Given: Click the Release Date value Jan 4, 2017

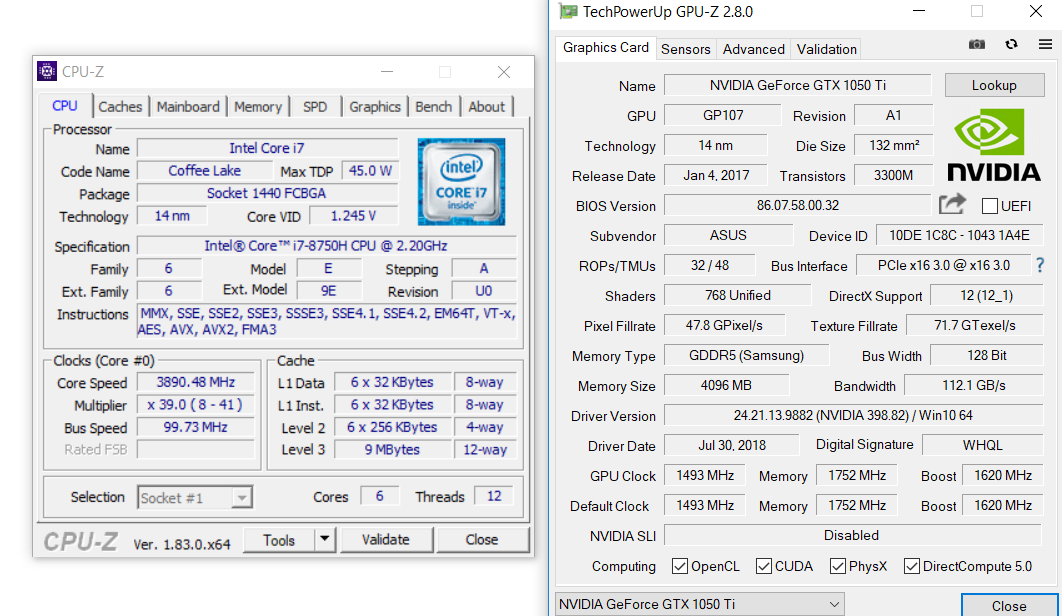Looking at the screenshot, I should point(716,176).
